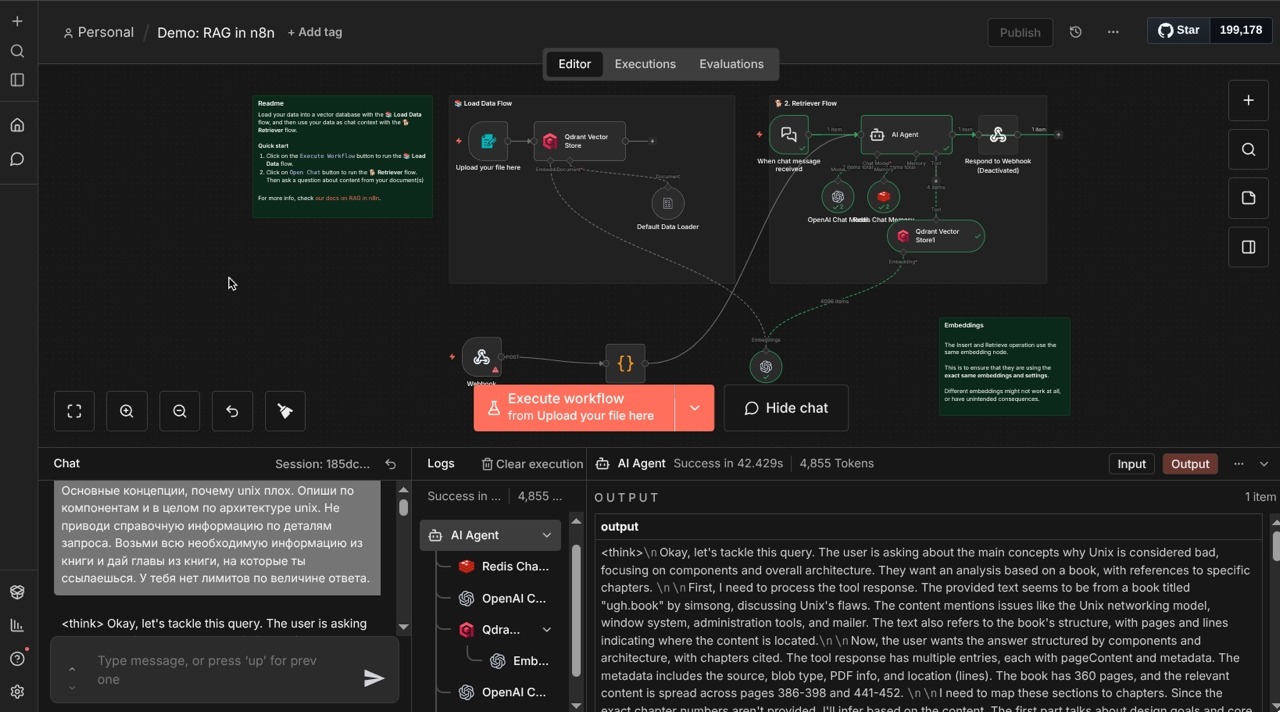Click Clear execution in Logs panel
The width and height of the screenshot is (1280, 712).
coord(532,464)
